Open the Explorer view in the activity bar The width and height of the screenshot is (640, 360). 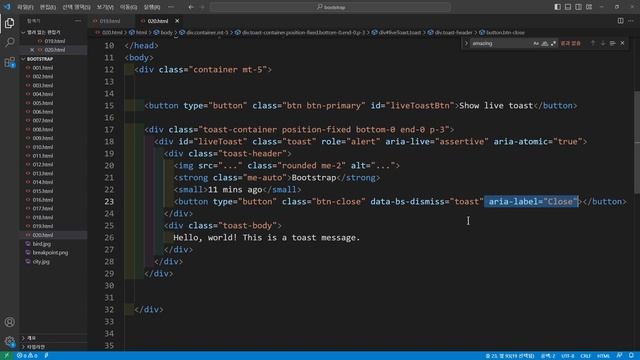pyautogui.click(x=9, y=23)
